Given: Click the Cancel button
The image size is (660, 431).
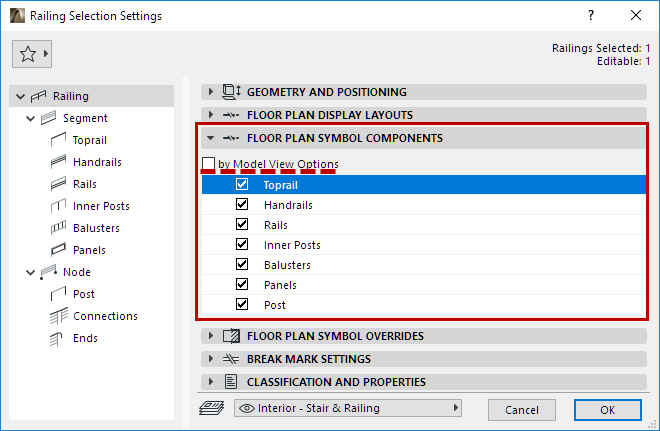Looking at the screenshot, I should [522, 410].
